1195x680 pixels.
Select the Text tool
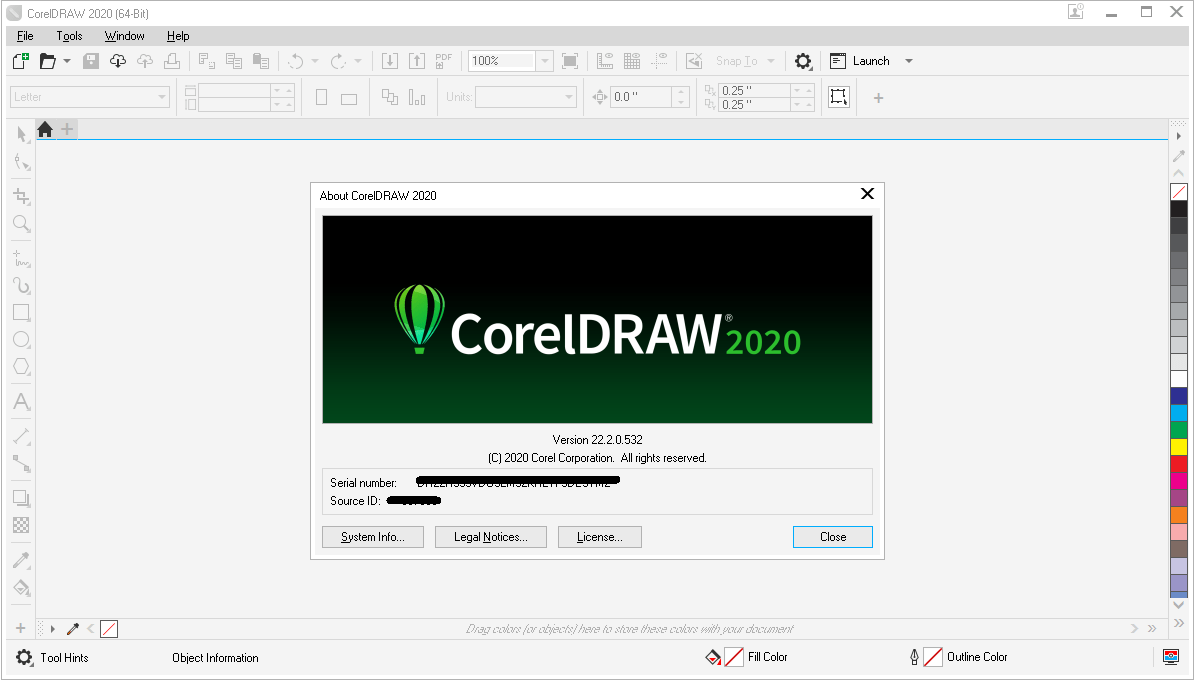tap(21, 402)
